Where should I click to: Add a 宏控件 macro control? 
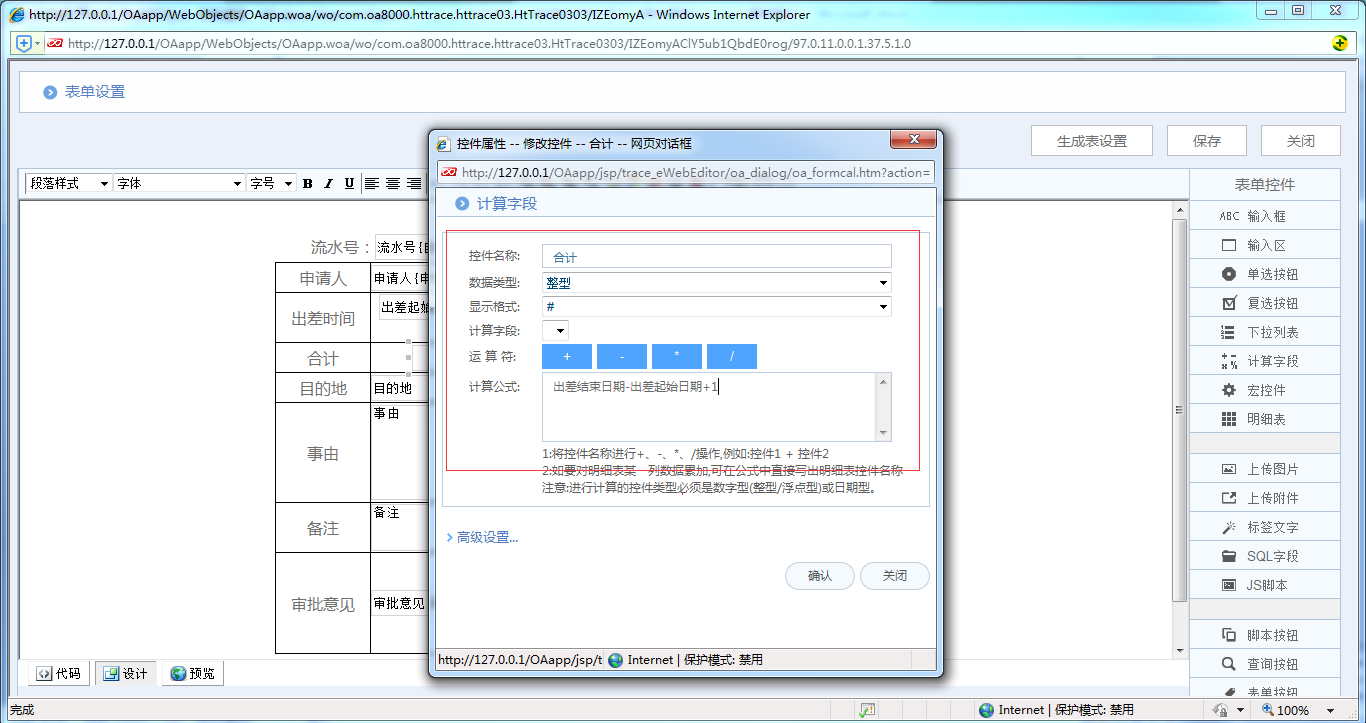(x=1263, y=390)
